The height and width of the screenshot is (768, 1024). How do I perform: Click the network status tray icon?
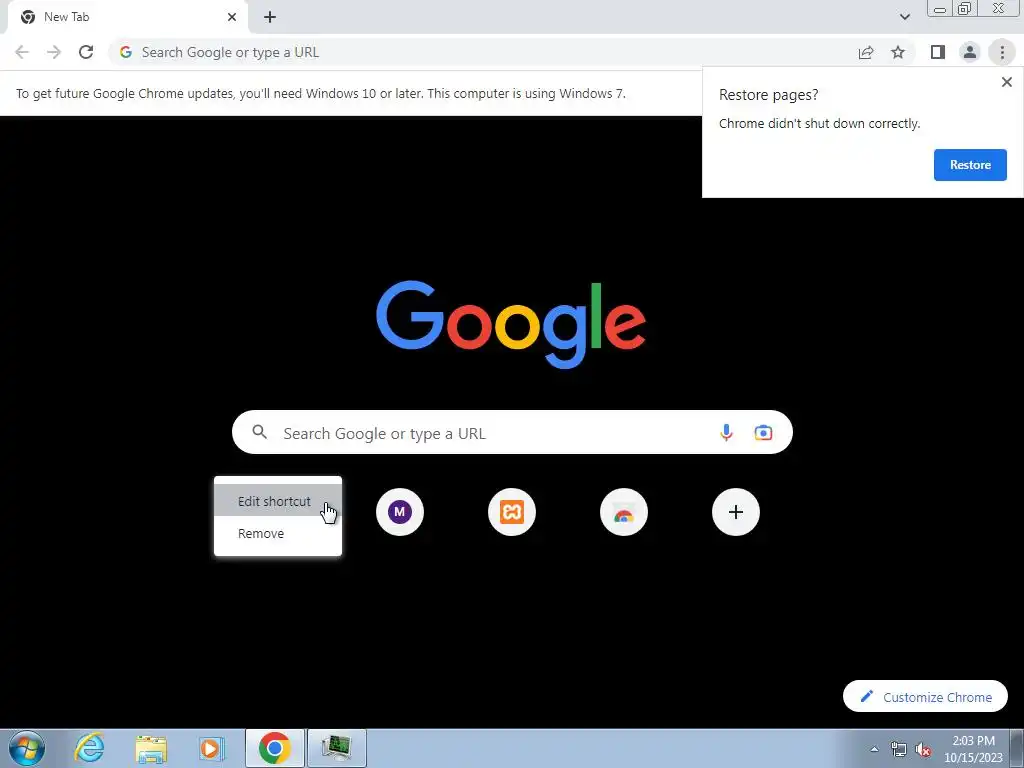click(x=899, y=749)
